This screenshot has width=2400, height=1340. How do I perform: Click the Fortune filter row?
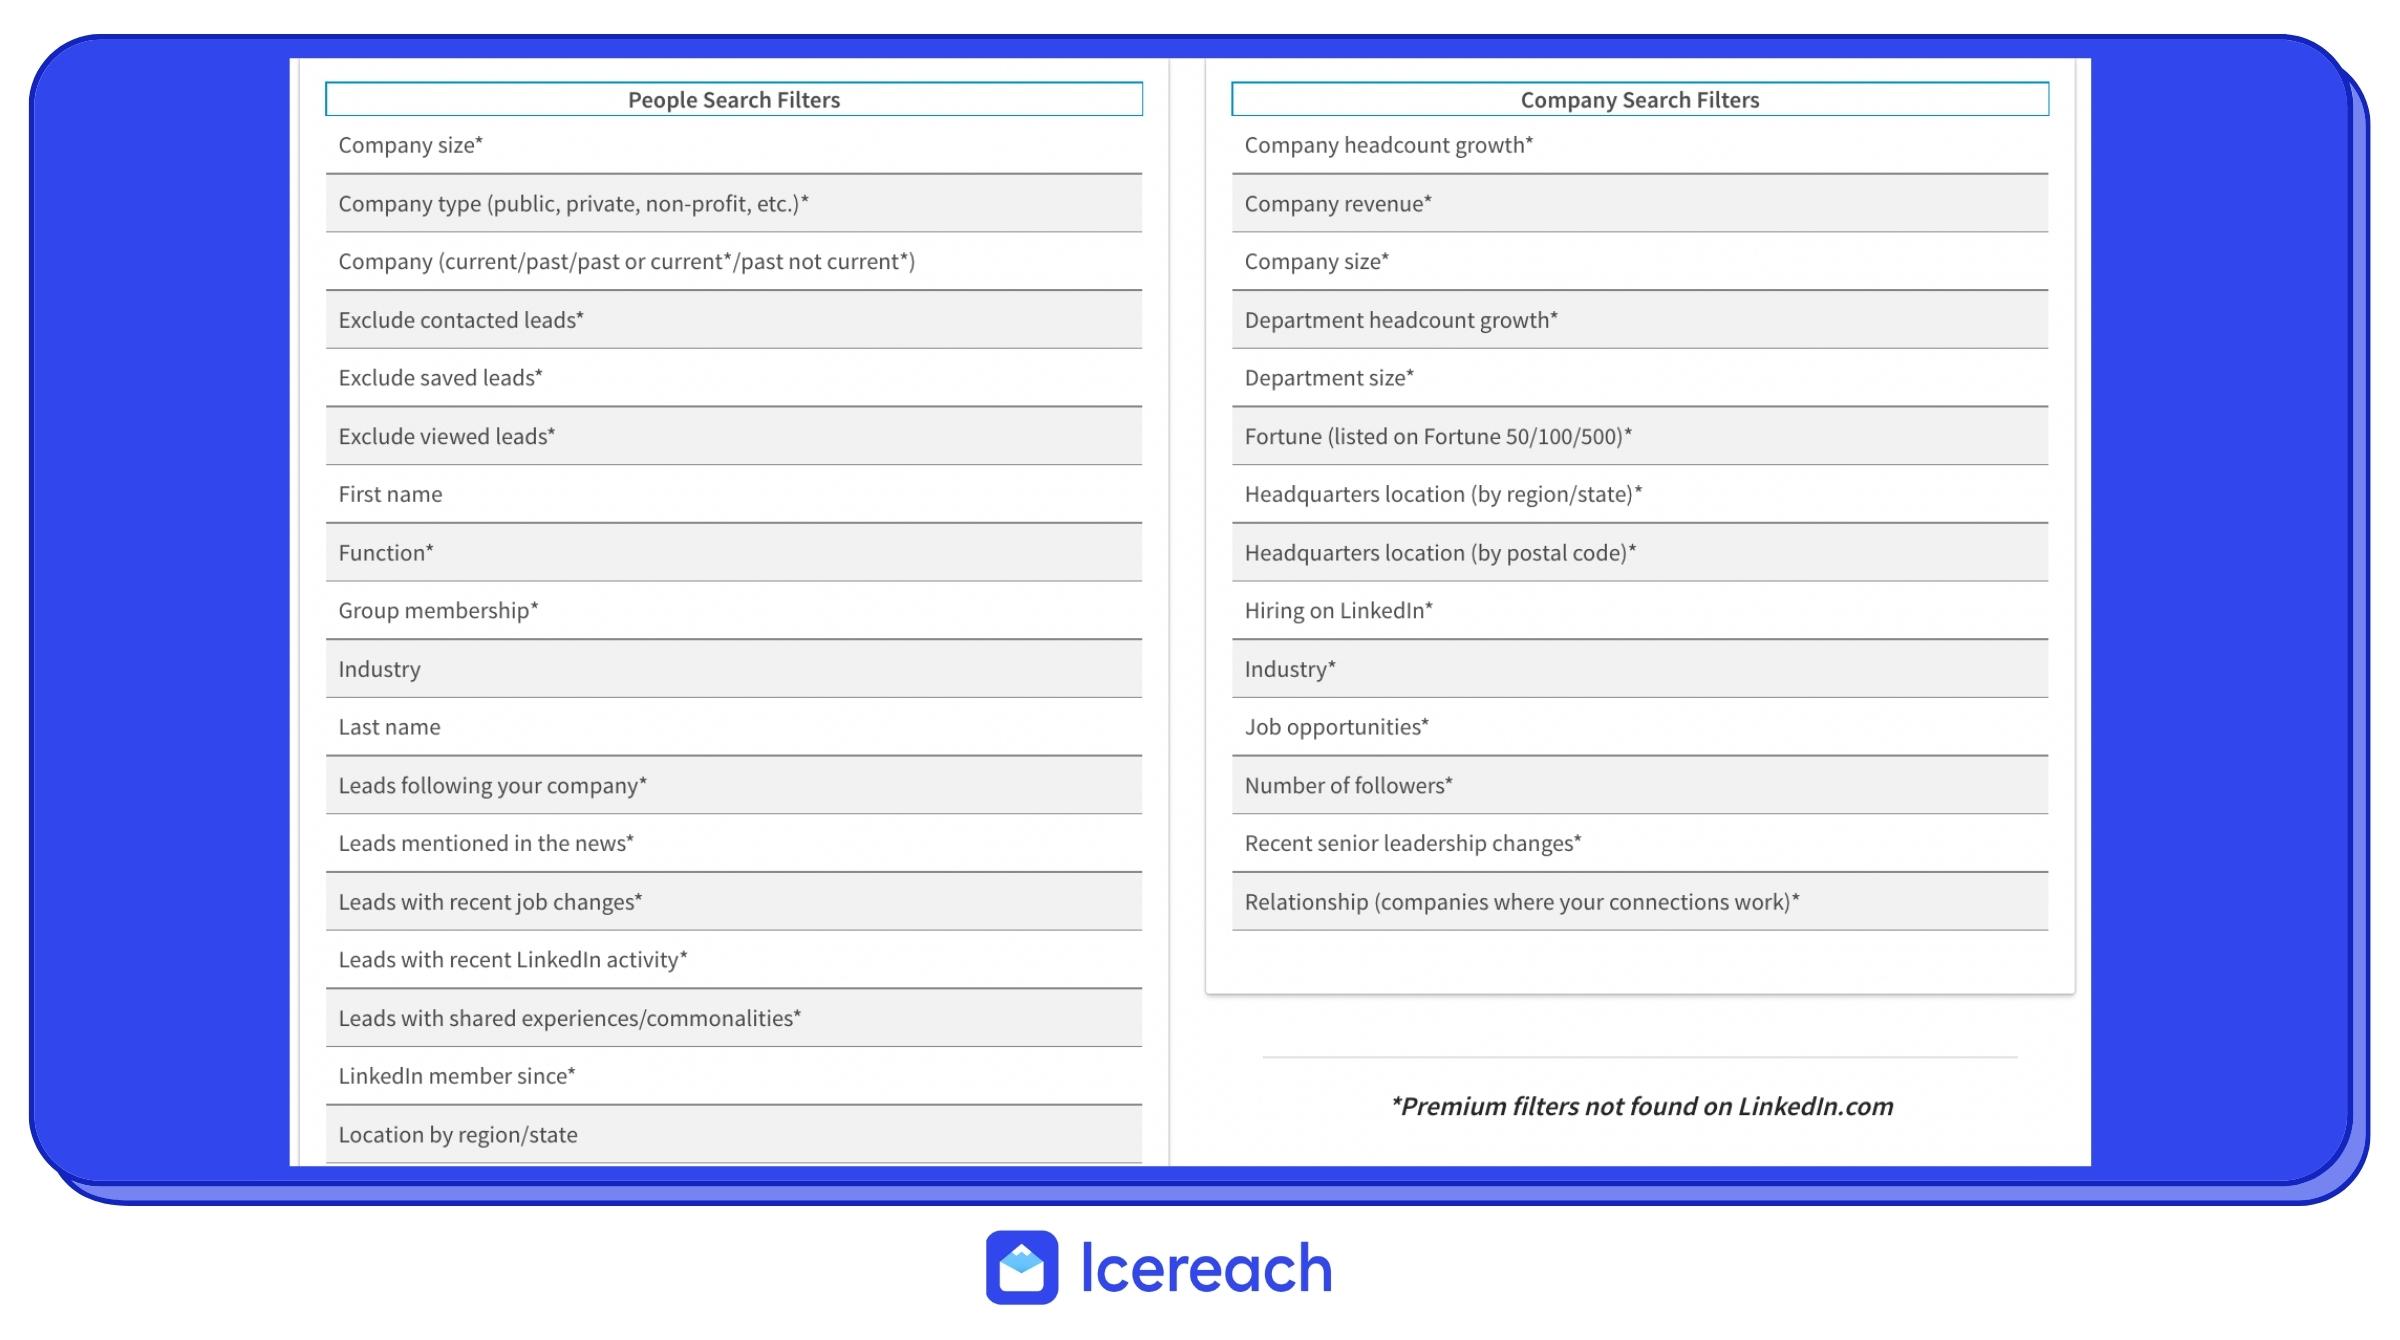[1638, 435]
